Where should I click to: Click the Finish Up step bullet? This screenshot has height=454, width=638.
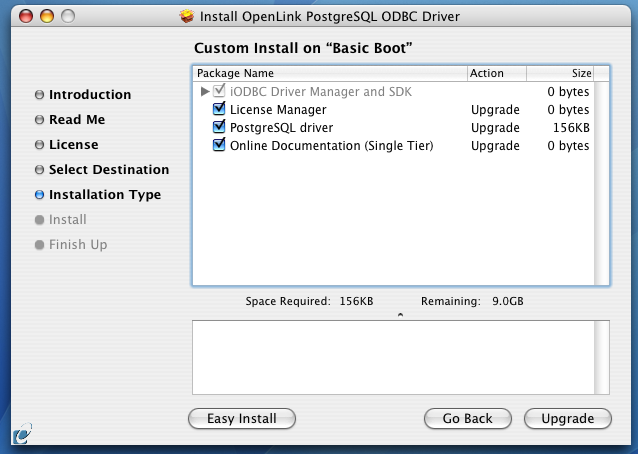(39, 245)
